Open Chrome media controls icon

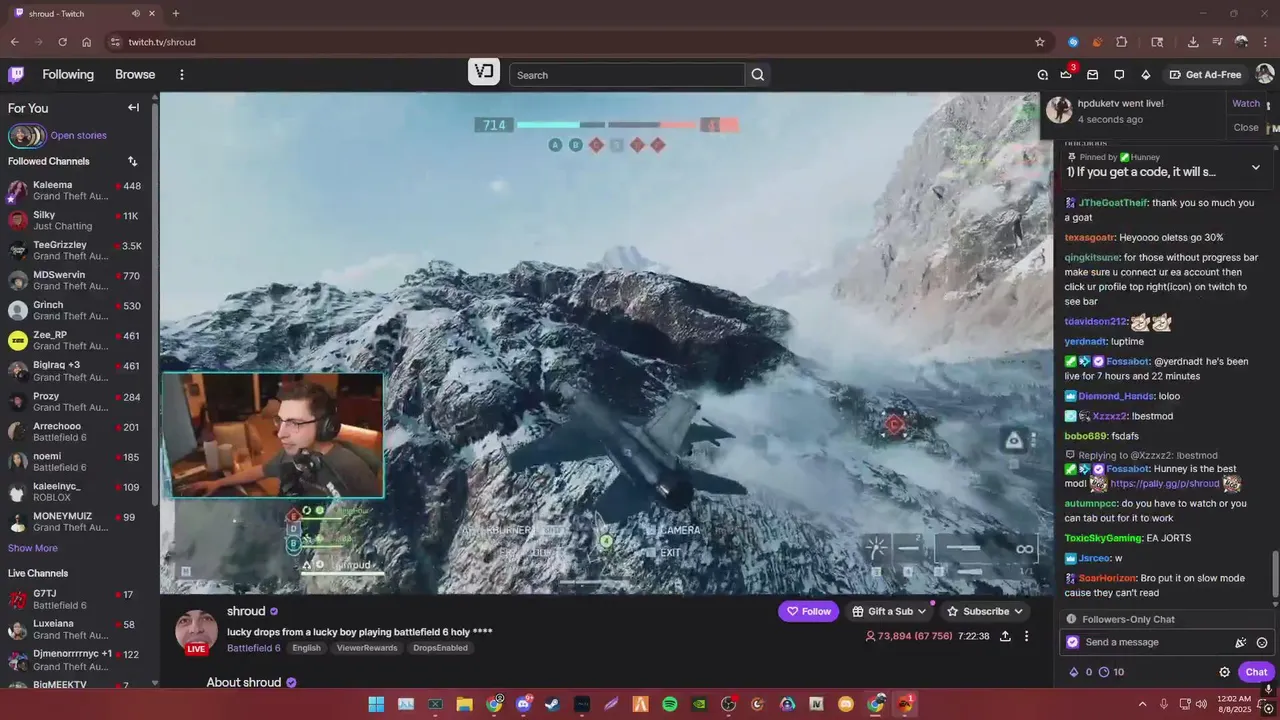click(x=1217, y=42)
